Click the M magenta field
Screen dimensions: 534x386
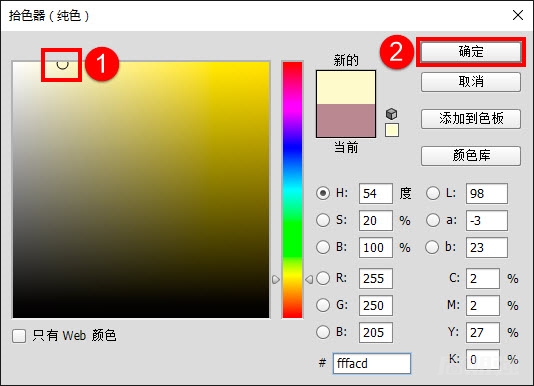[483, 305]
